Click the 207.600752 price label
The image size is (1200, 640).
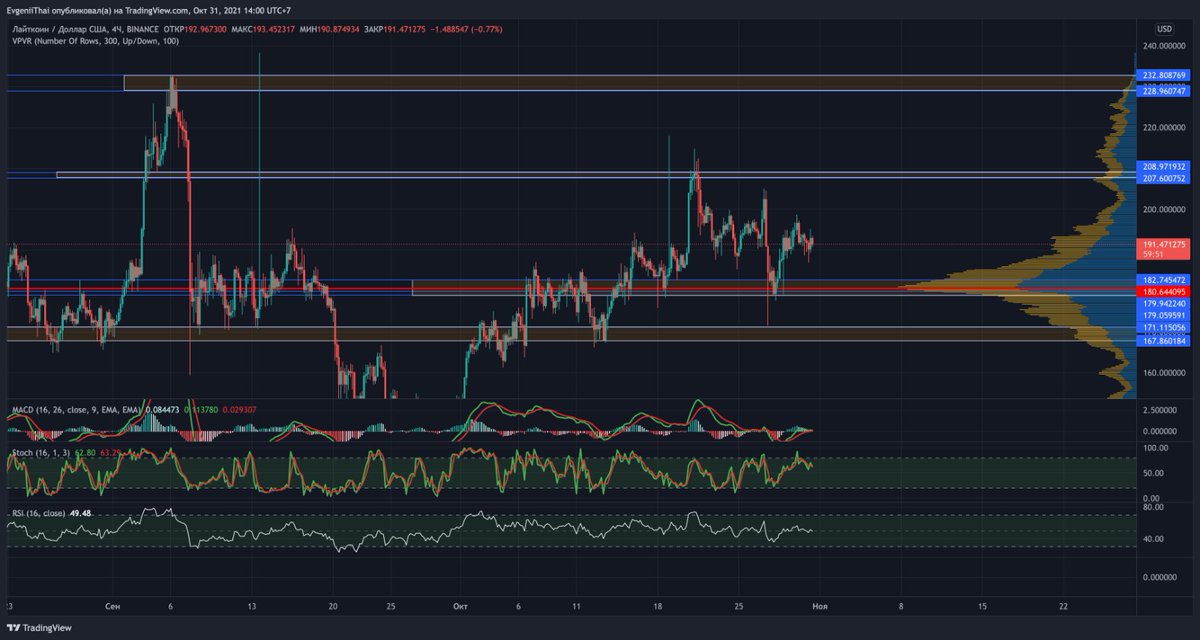pyautogui.click(x=1165, y=178)
